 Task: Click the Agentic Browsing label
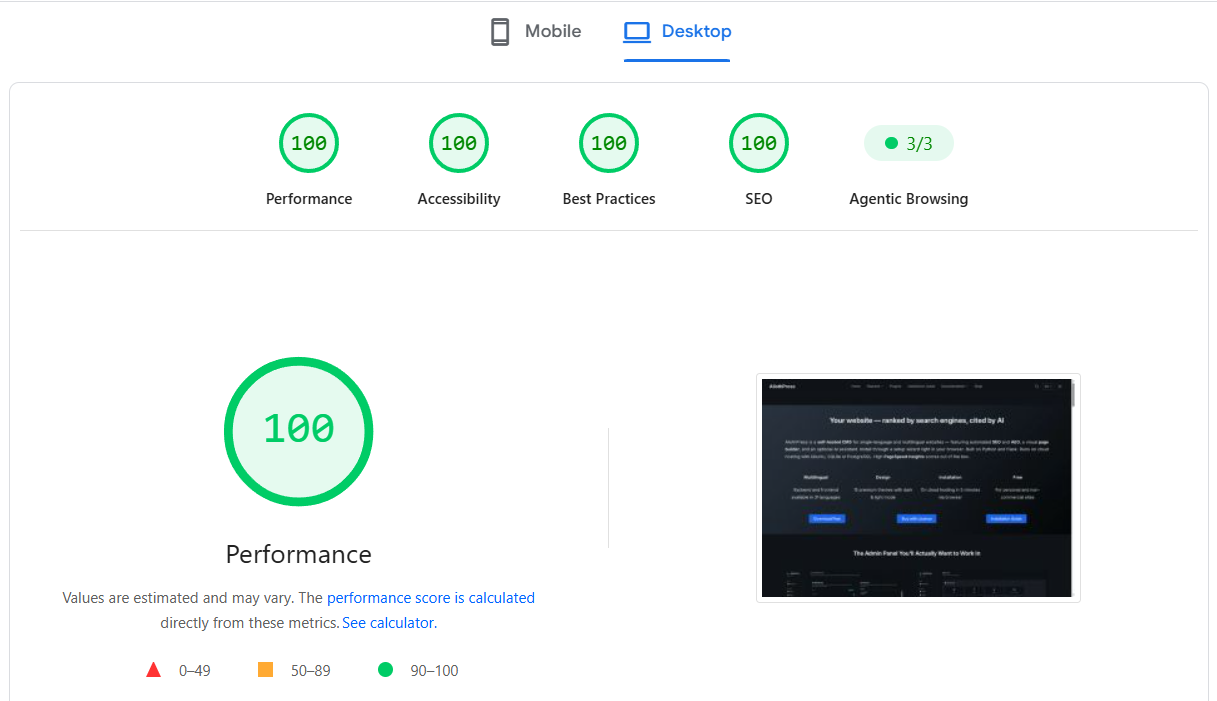[909, 199]
